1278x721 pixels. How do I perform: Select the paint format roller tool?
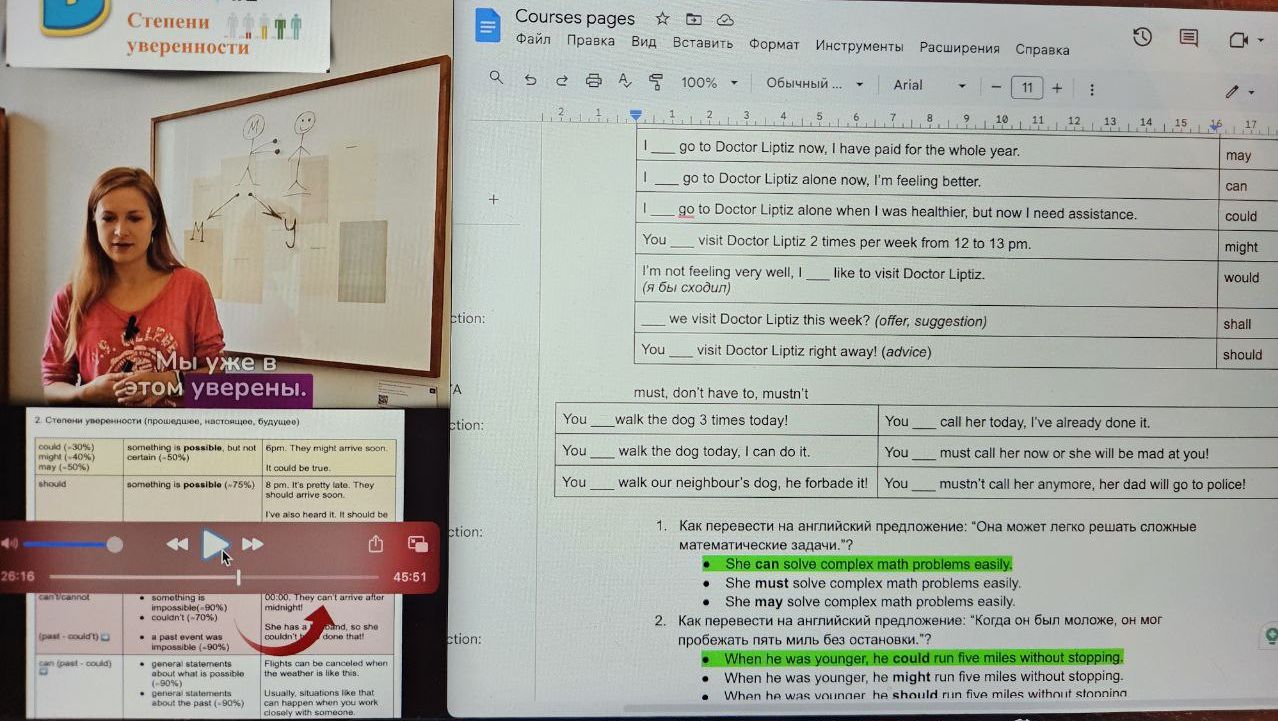tap(656, 81)
